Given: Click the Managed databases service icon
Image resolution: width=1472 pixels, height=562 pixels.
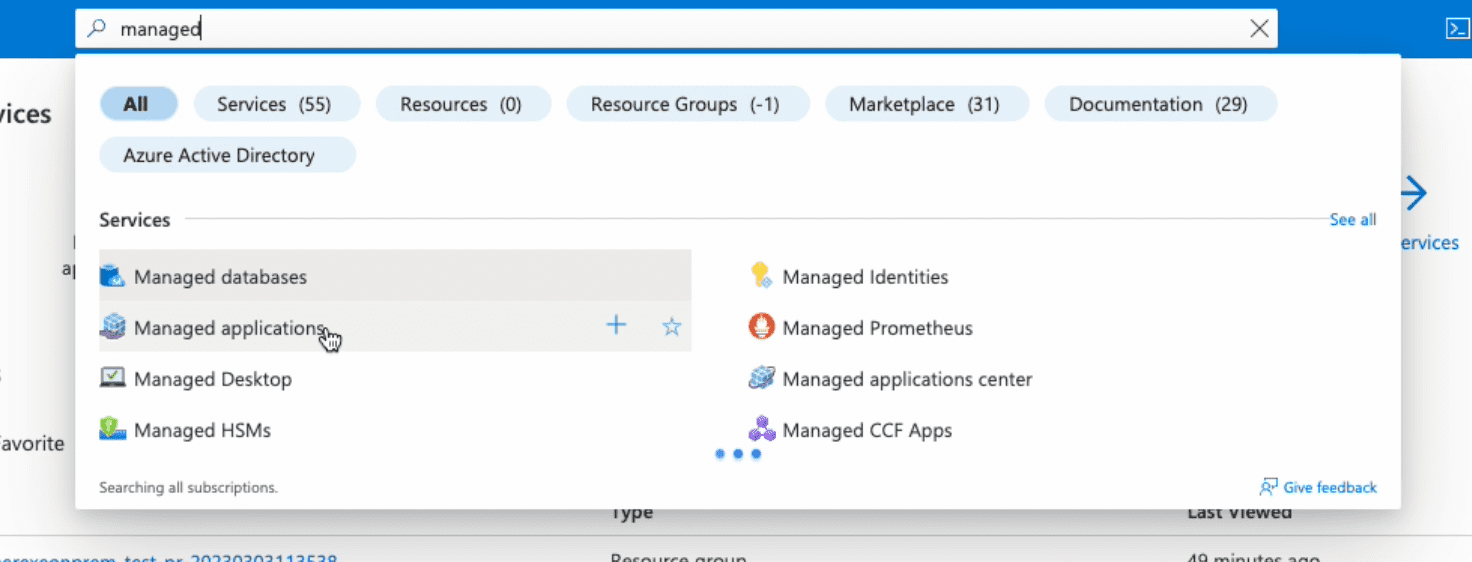Looking at the screenshot, I should (112, 277).
